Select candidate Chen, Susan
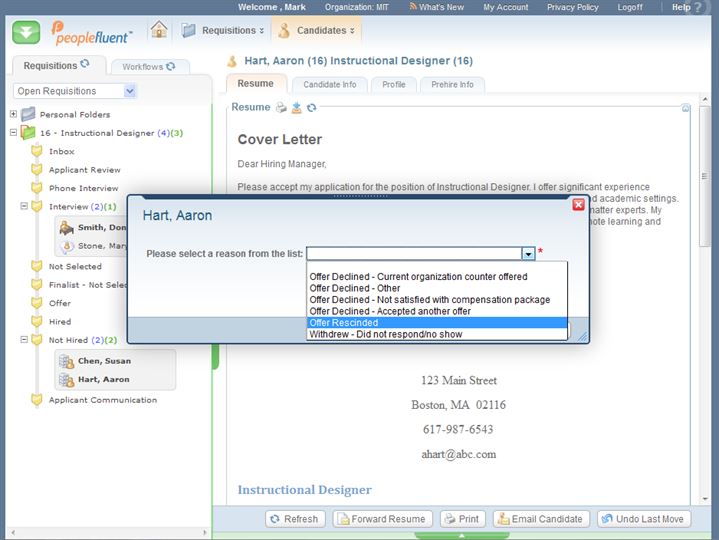 (104, 361)
